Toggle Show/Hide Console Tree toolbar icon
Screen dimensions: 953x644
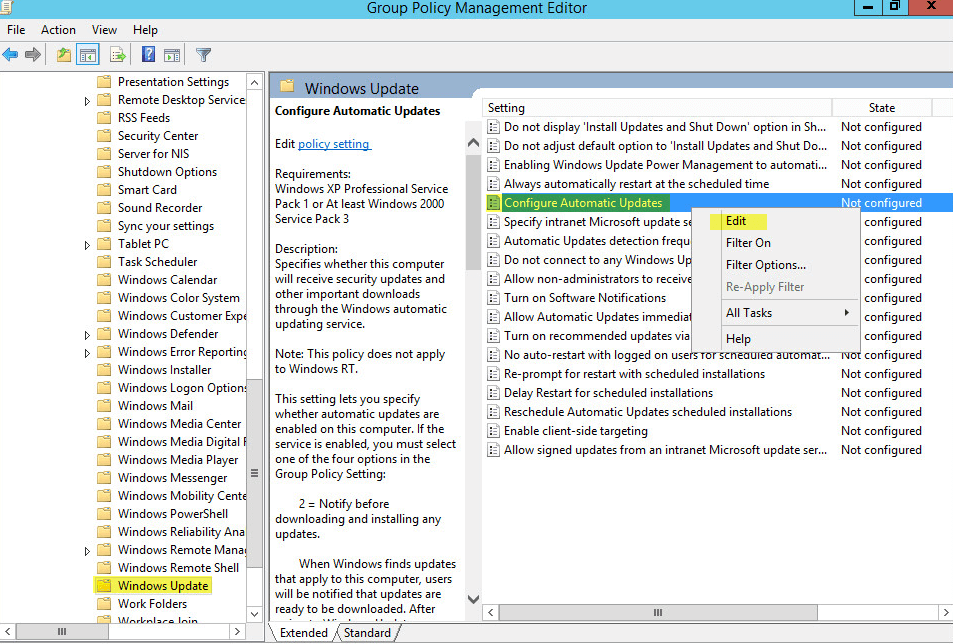click(x=88, y=55)
